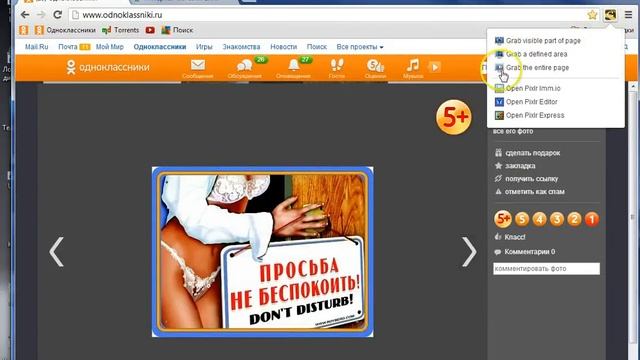Viewport: 640px width, 360px height.
Task: Click отметить как спам
Action: [x=530, y=191]
